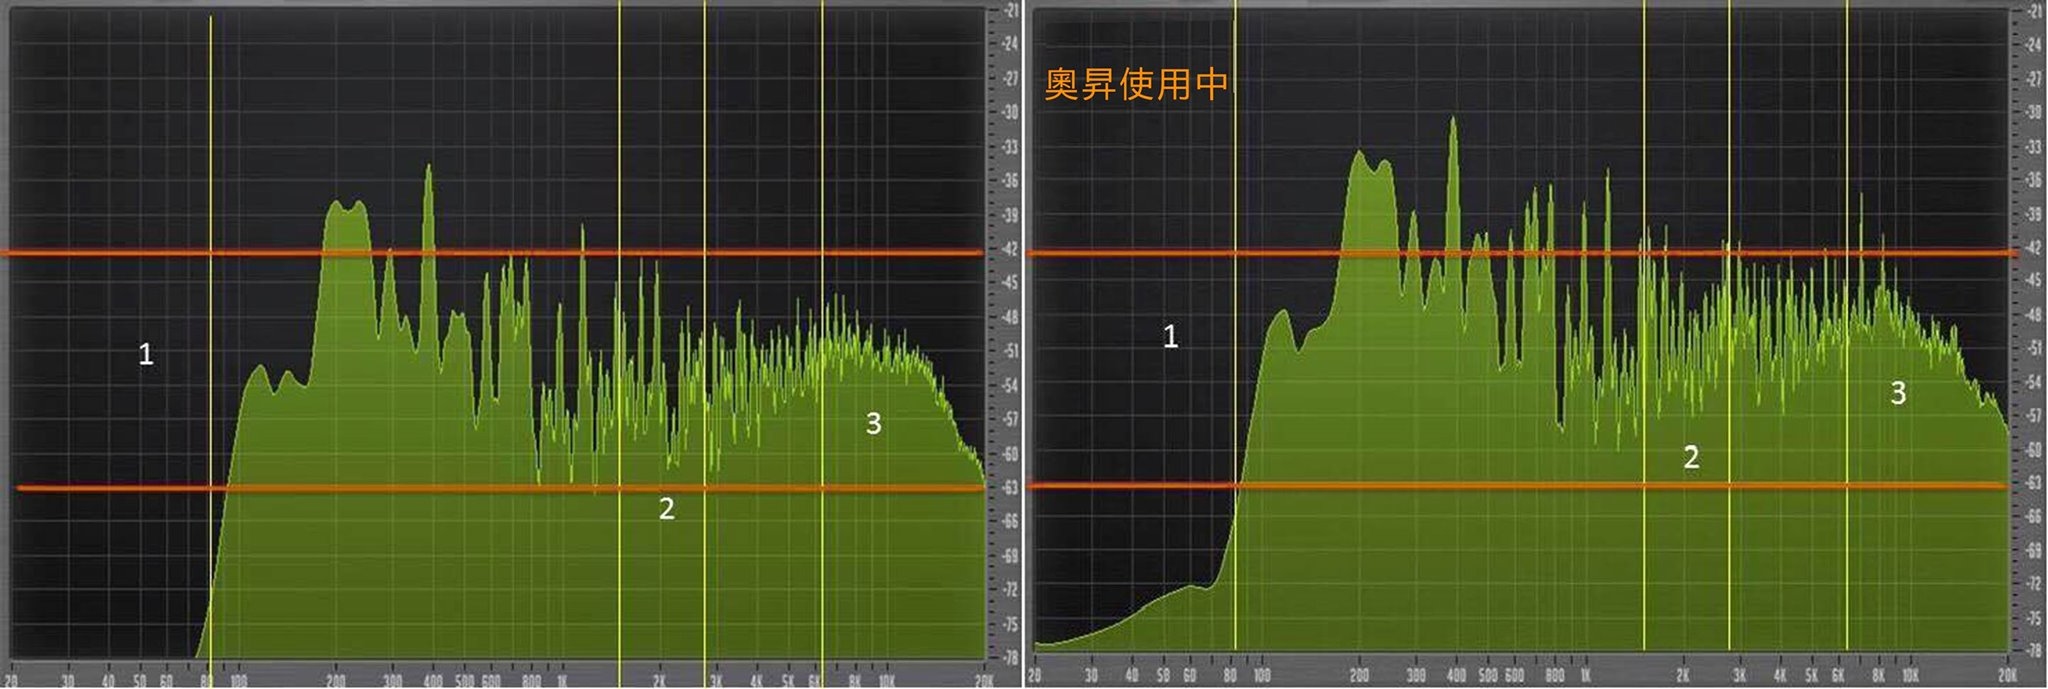
Task: Click the 20 Hz tick on right frequency axis
Action: [x=1035, y=676]
